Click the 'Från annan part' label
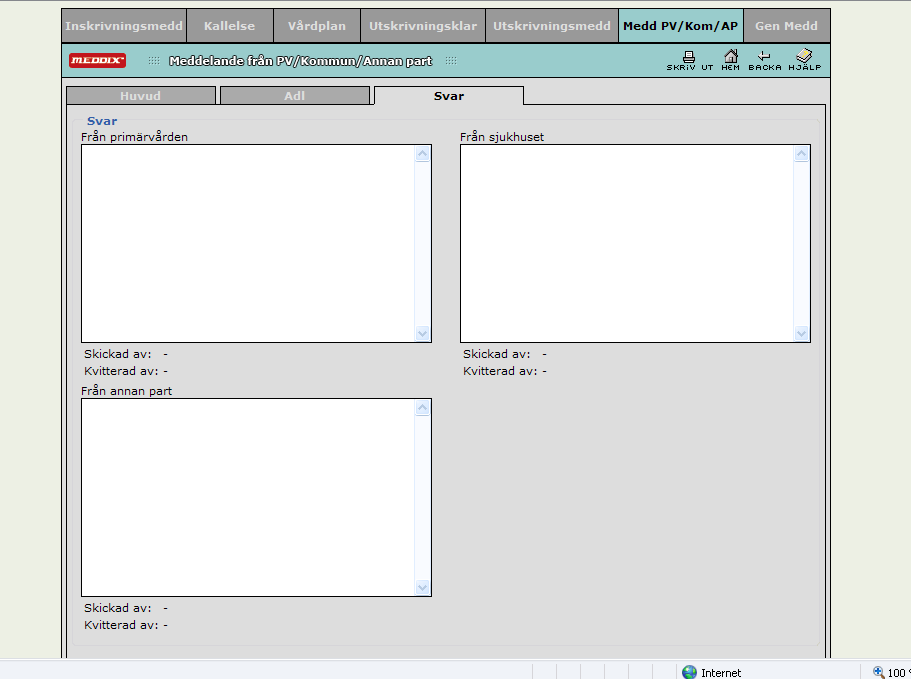 [x=126, y=391]
